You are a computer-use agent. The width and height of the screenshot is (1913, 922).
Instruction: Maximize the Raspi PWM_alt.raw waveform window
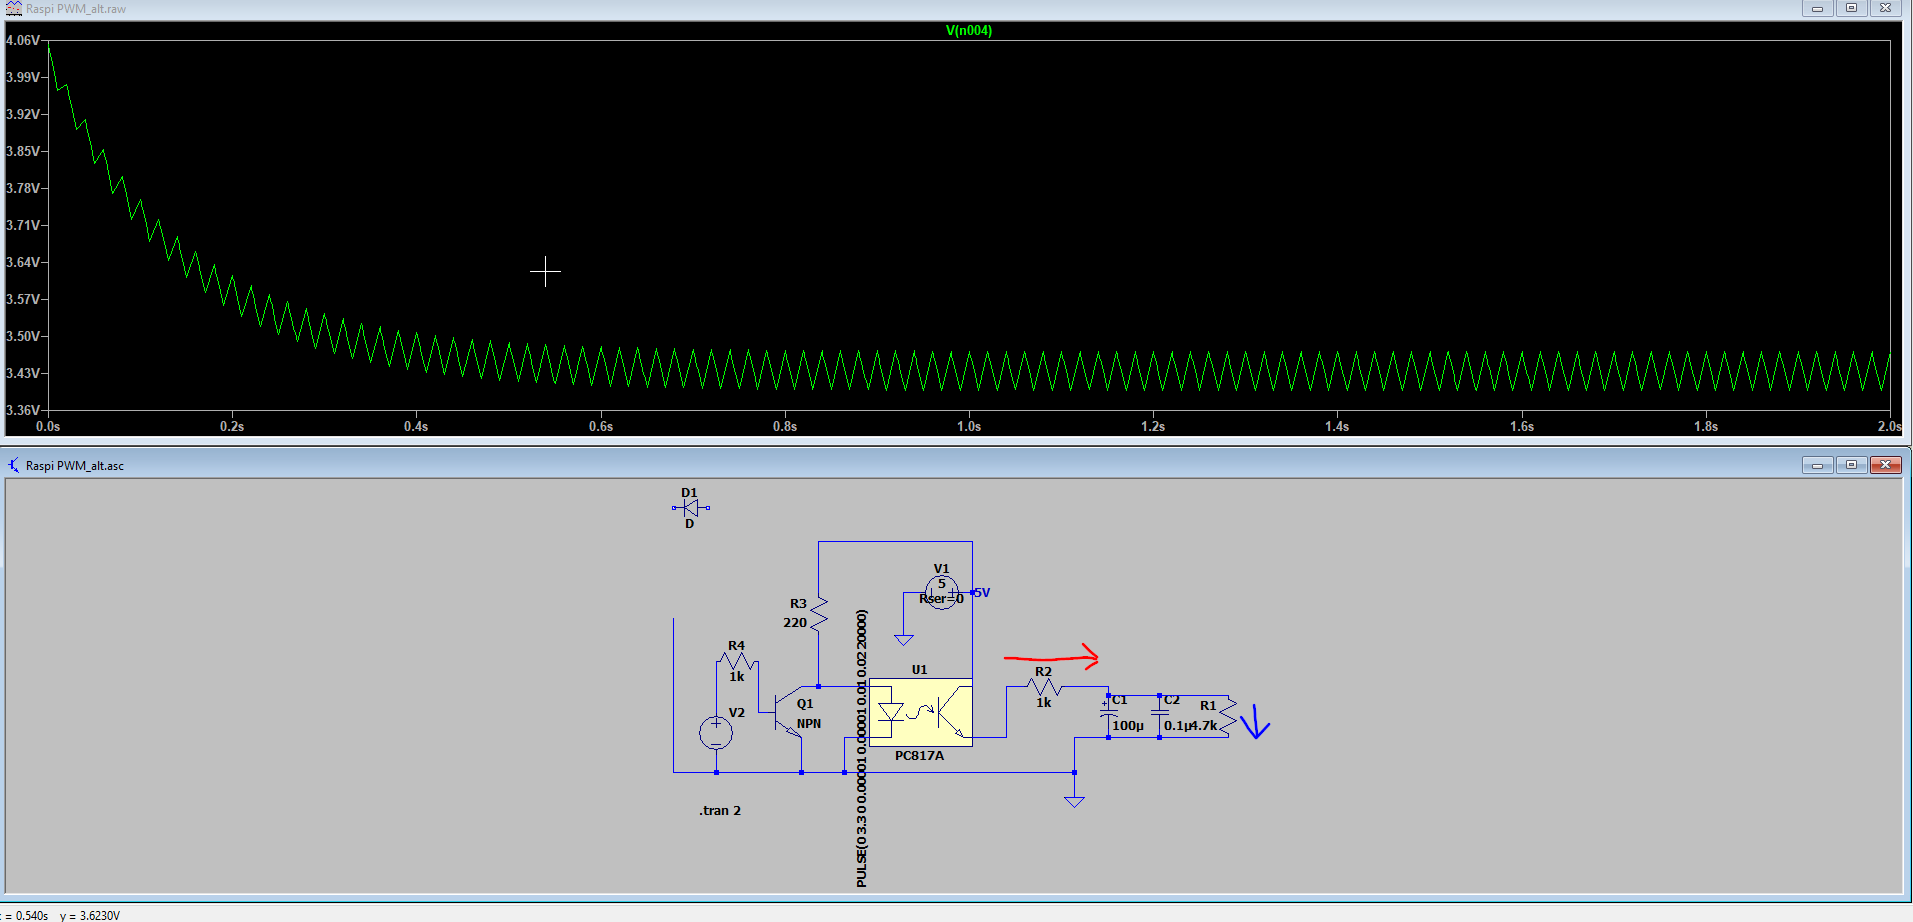1851,8
